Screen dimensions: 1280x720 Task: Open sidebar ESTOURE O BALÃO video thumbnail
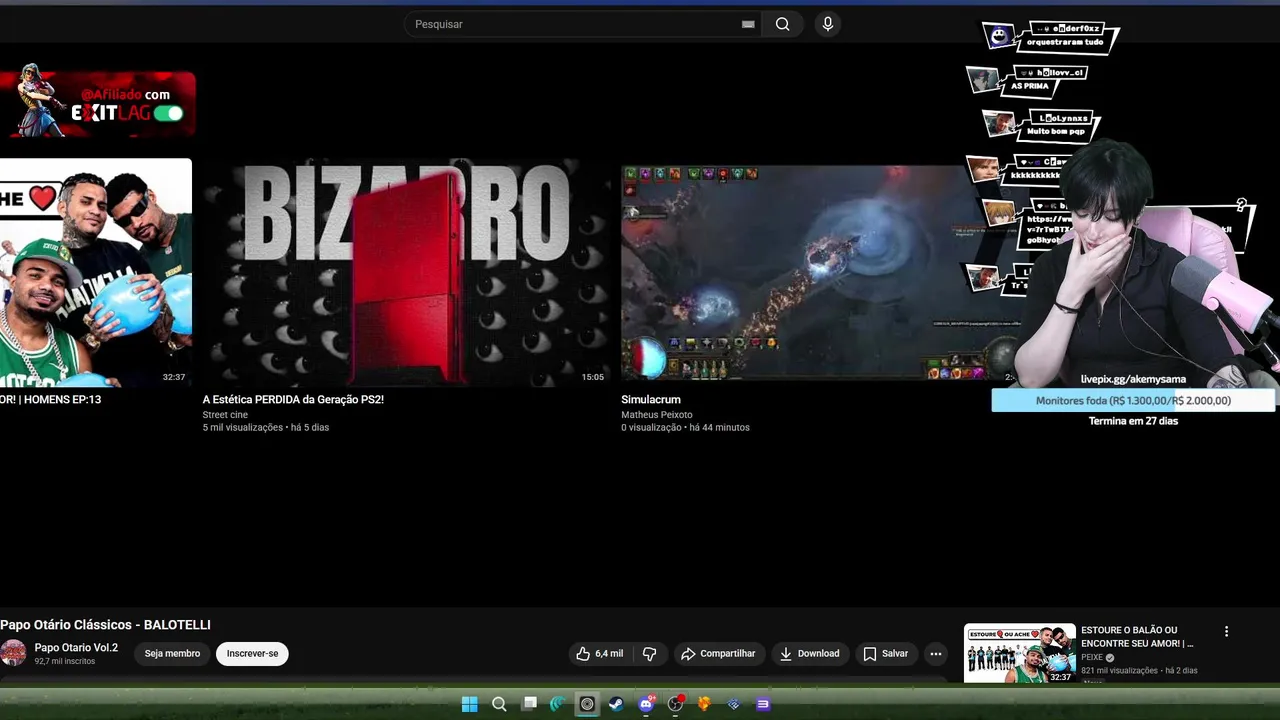(x=1020, y=653)
